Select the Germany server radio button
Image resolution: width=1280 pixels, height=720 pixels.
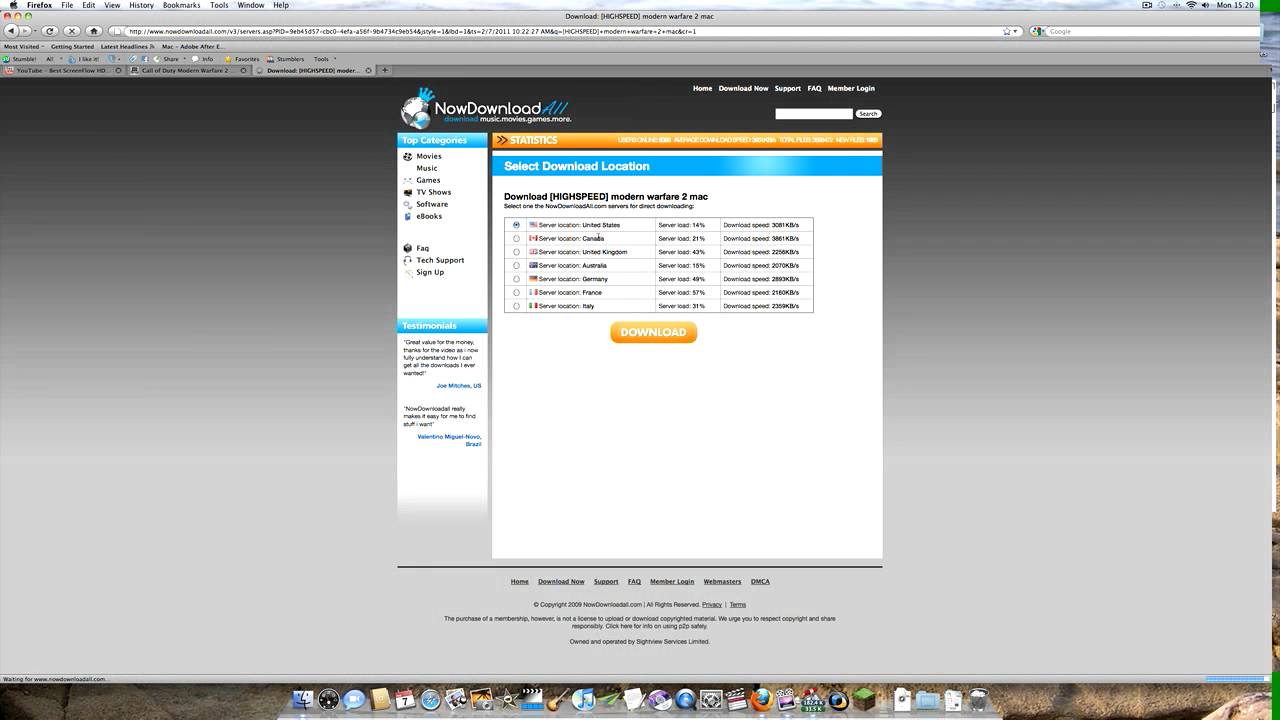516,279
